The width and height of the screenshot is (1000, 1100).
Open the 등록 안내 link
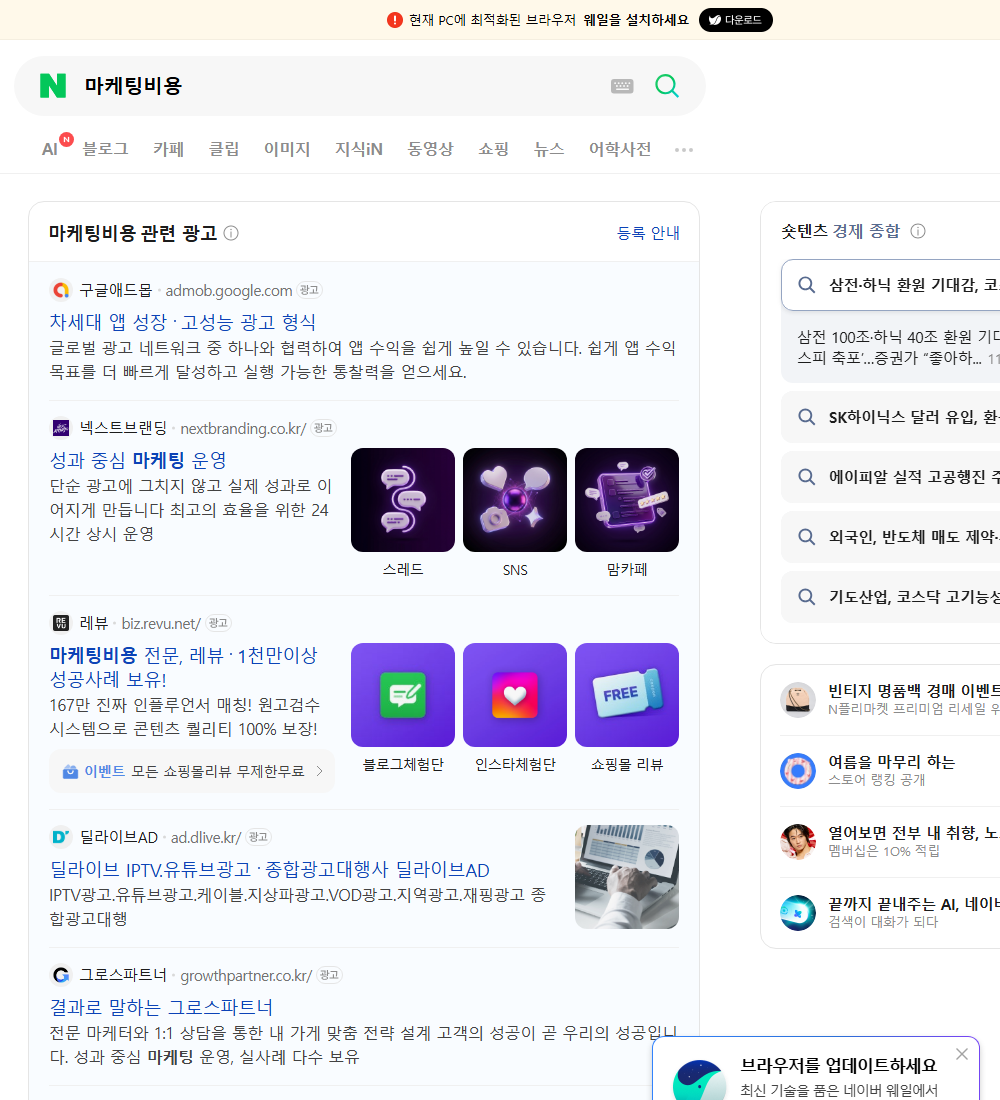648,233
